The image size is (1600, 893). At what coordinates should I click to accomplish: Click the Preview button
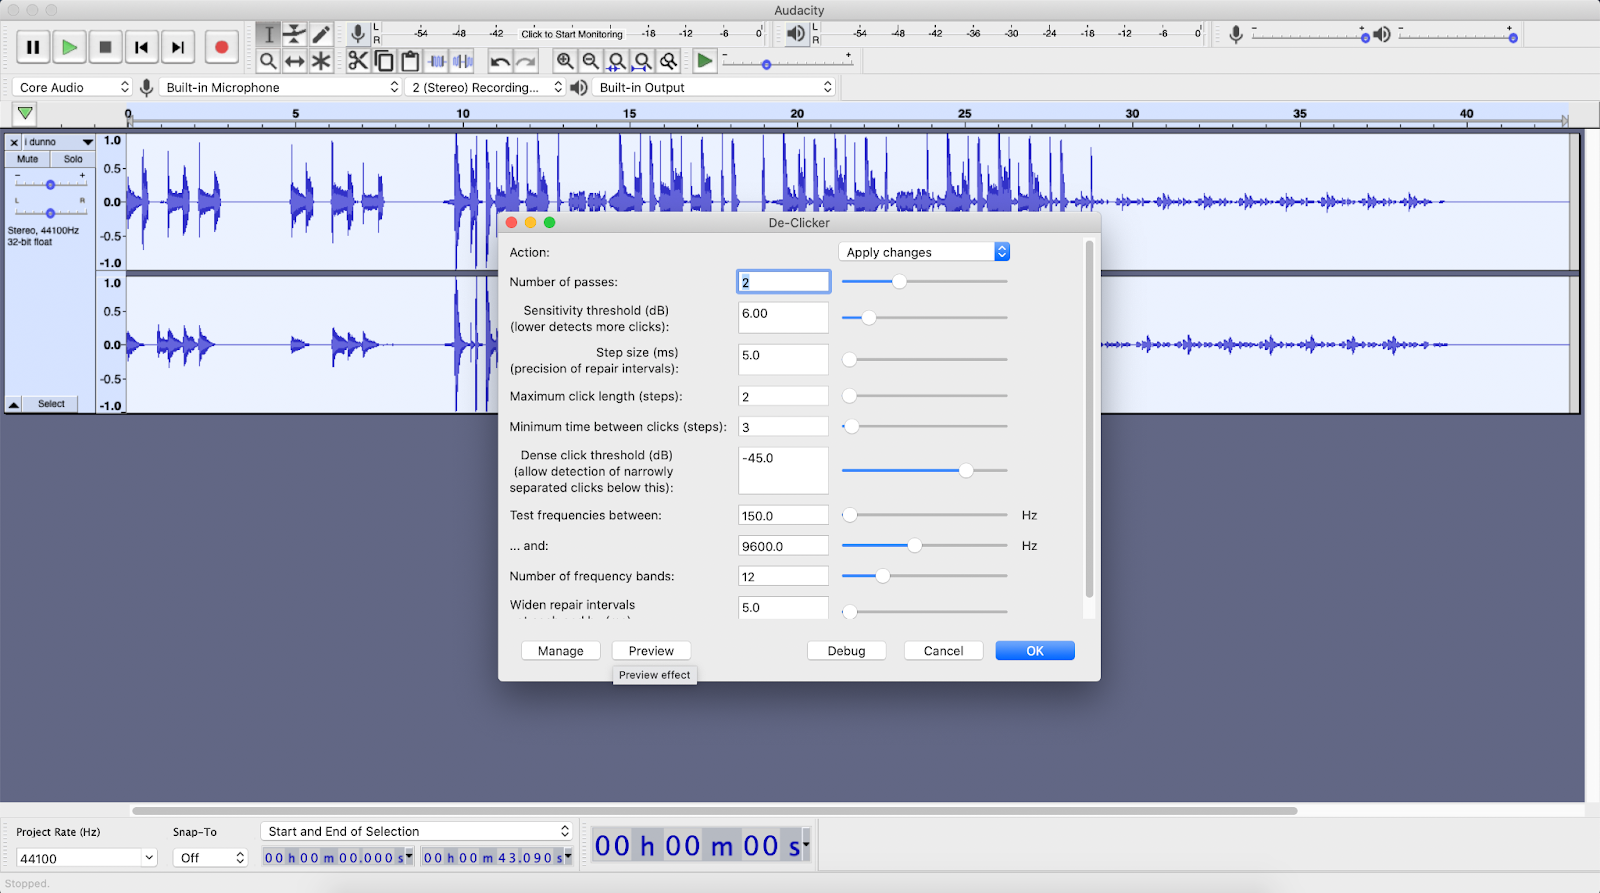[651, 651]
